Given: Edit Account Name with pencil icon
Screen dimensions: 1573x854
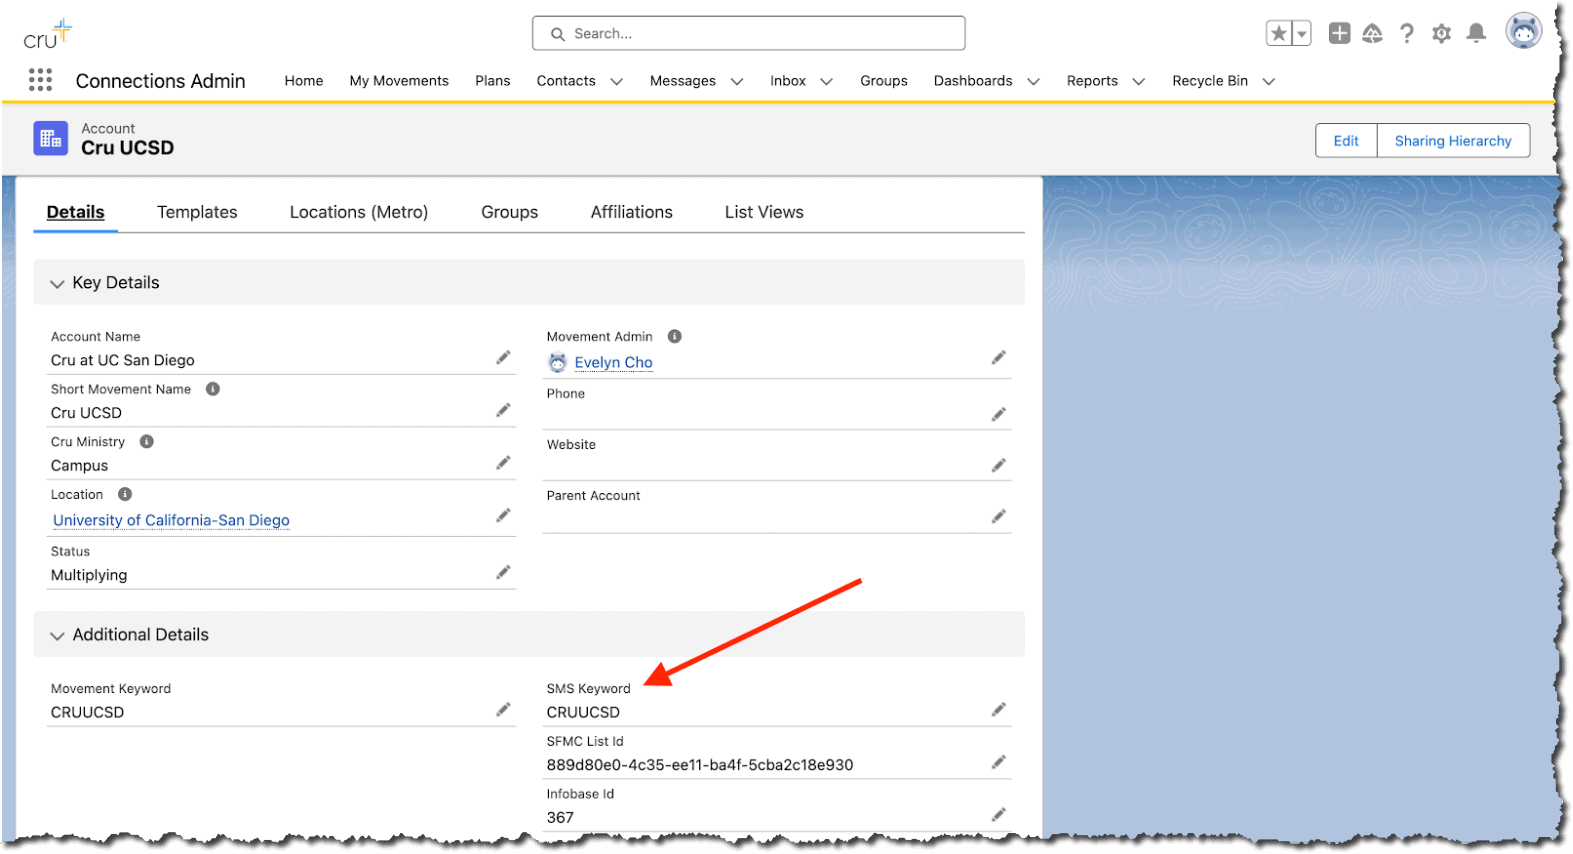Looking at the screenshot, I should [503, 358].
